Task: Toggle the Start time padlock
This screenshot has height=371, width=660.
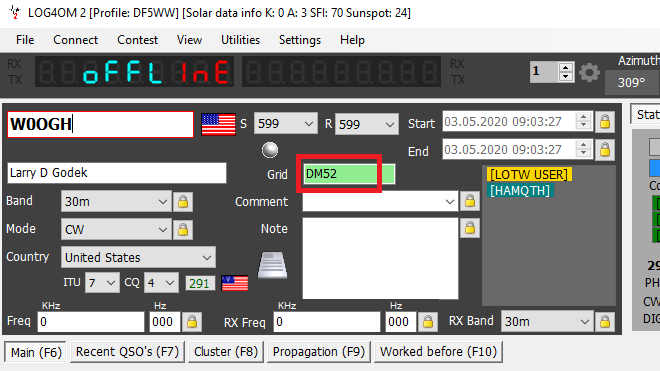Action: [x=605, y=122]
